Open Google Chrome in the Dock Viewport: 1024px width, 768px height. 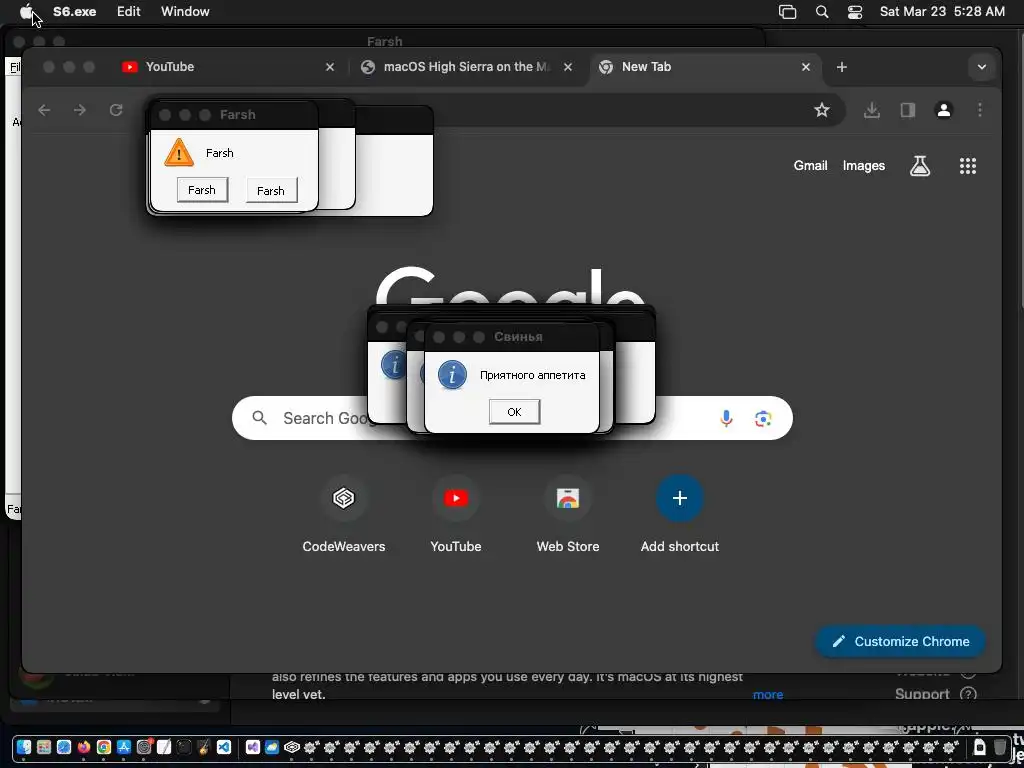[104, 746]
